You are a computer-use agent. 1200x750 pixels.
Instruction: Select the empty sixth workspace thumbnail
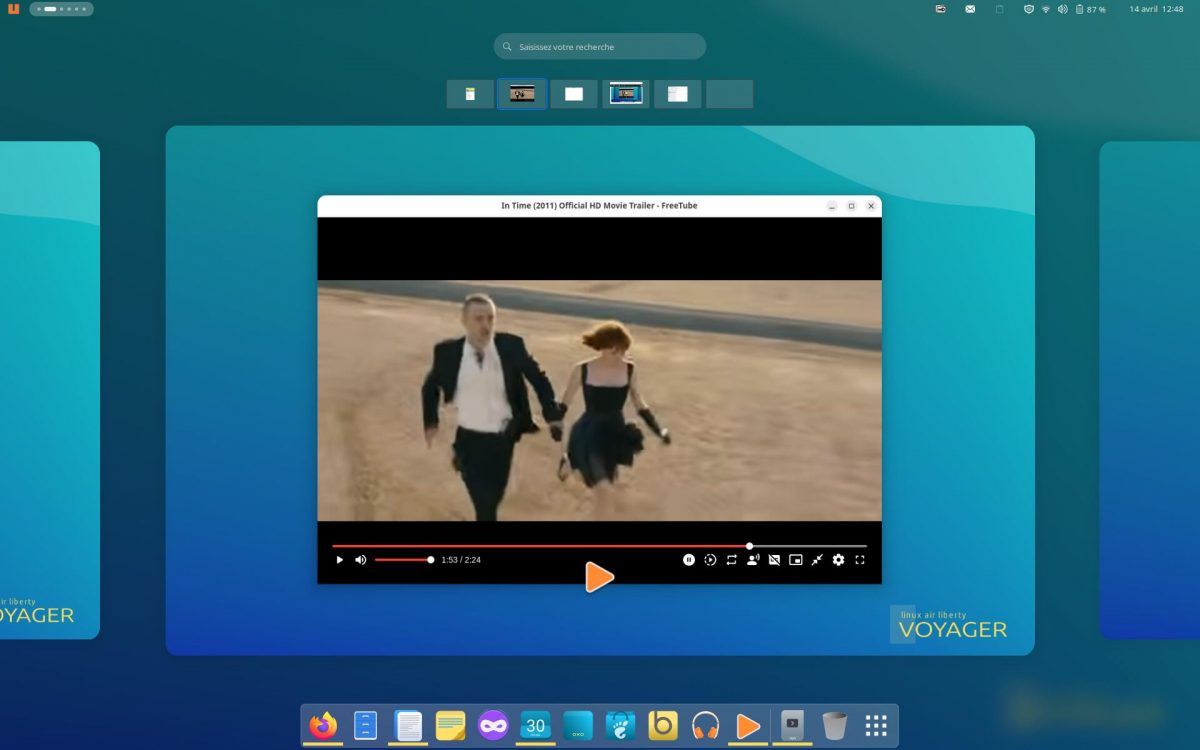click(x=730, y=94)
